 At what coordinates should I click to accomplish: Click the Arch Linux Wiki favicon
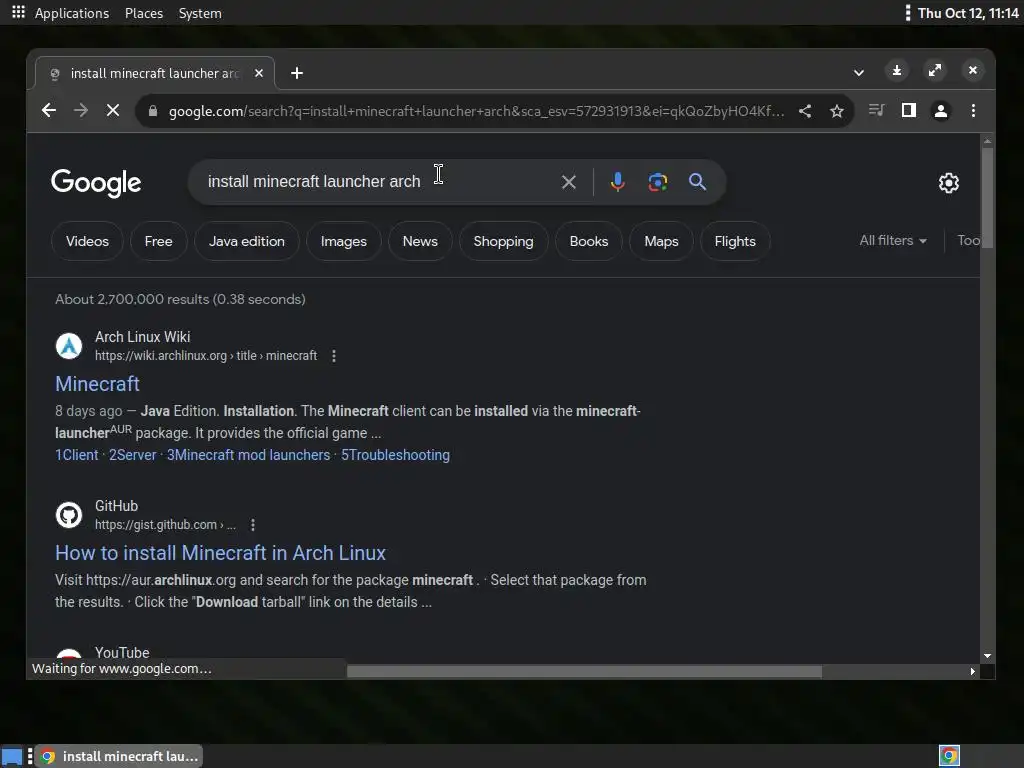pos(69,346)
